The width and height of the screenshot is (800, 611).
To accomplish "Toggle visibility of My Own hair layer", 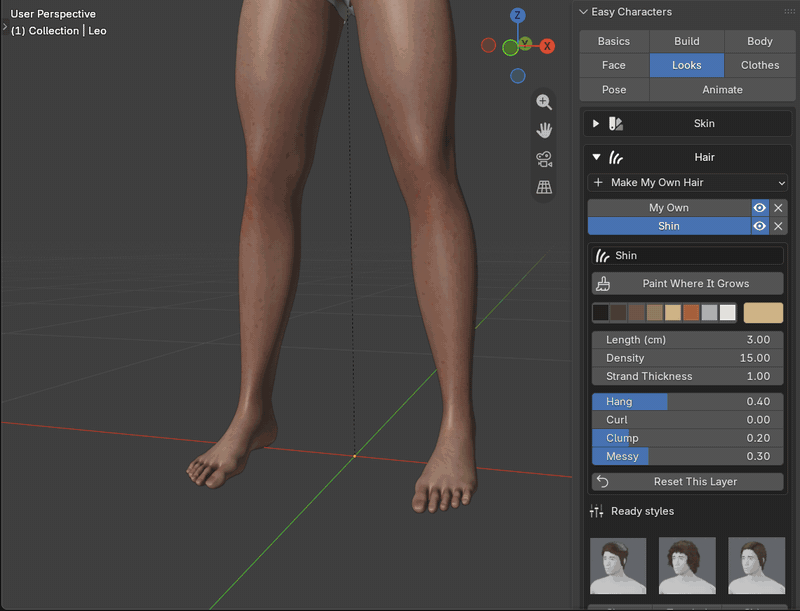I will click(x=760, y=208).
